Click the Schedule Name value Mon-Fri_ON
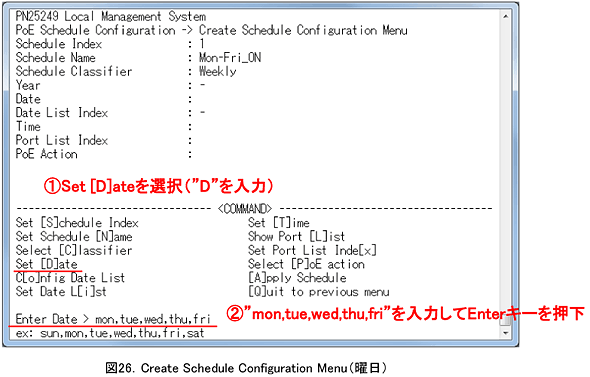The height and width of the screenshot is (377, 590). click(x=230, y=58)
